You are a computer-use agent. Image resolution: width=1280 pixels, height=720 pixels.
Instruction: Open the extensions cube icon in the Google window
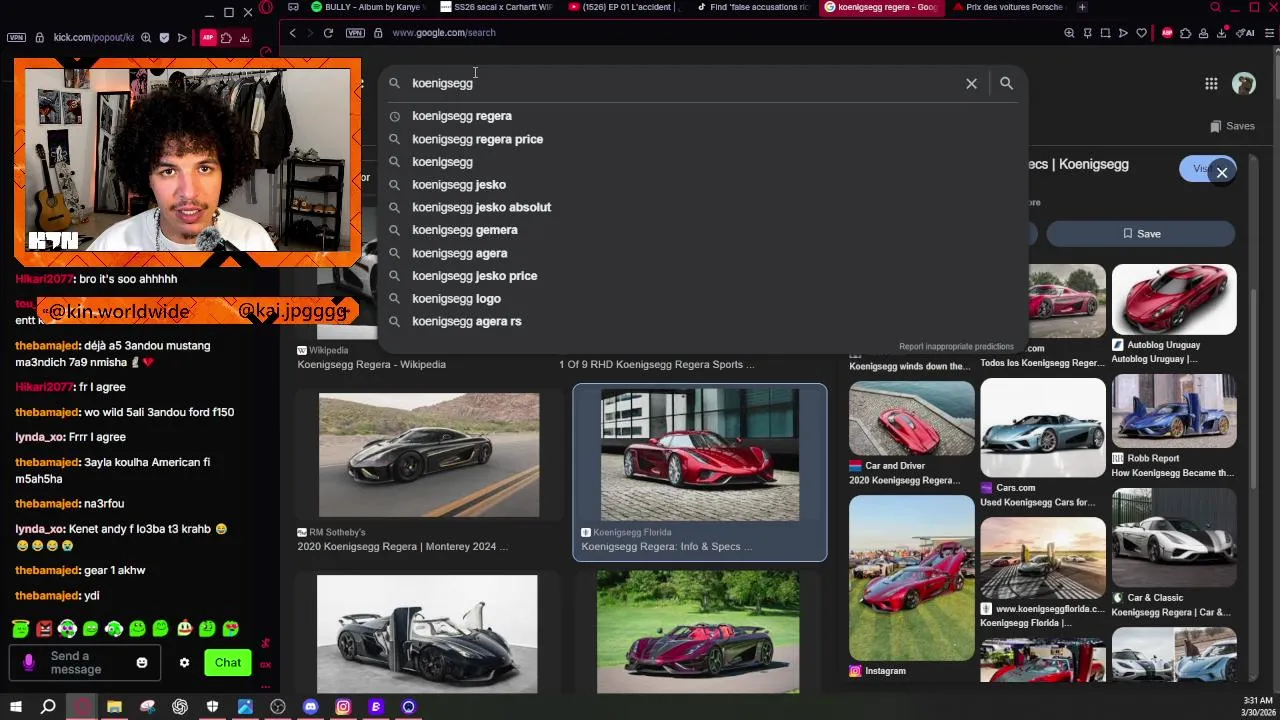pyautogui.click(x=1185, y=33)
